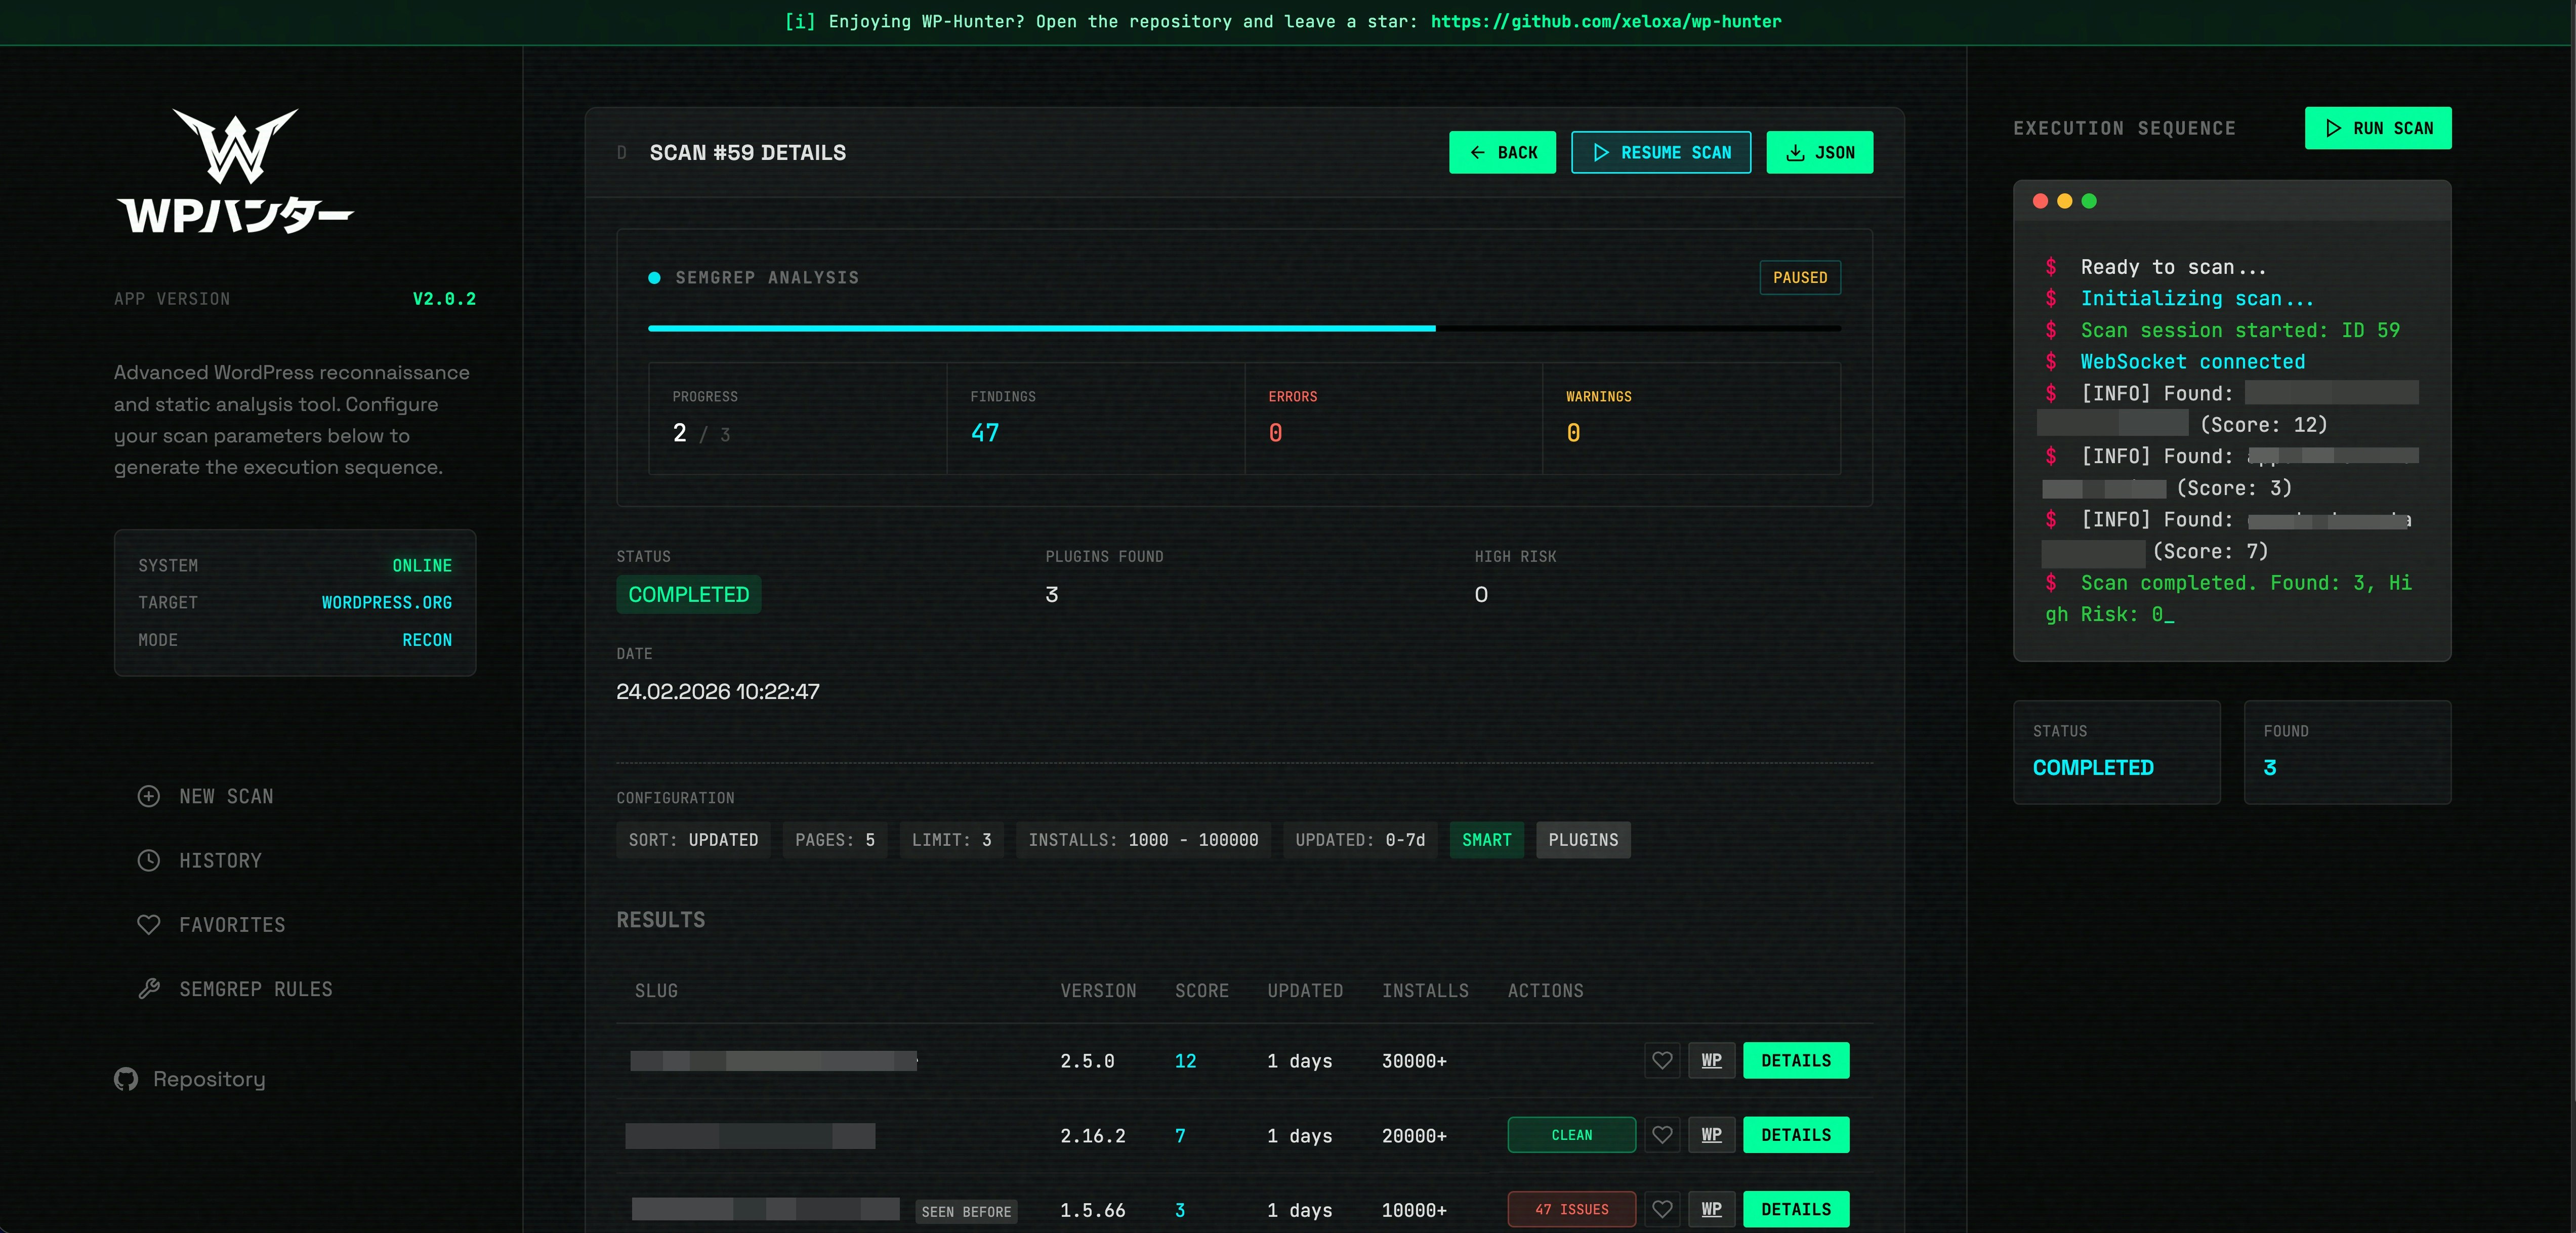Start a new scan using the plus icon

click(x=148, y=796)
